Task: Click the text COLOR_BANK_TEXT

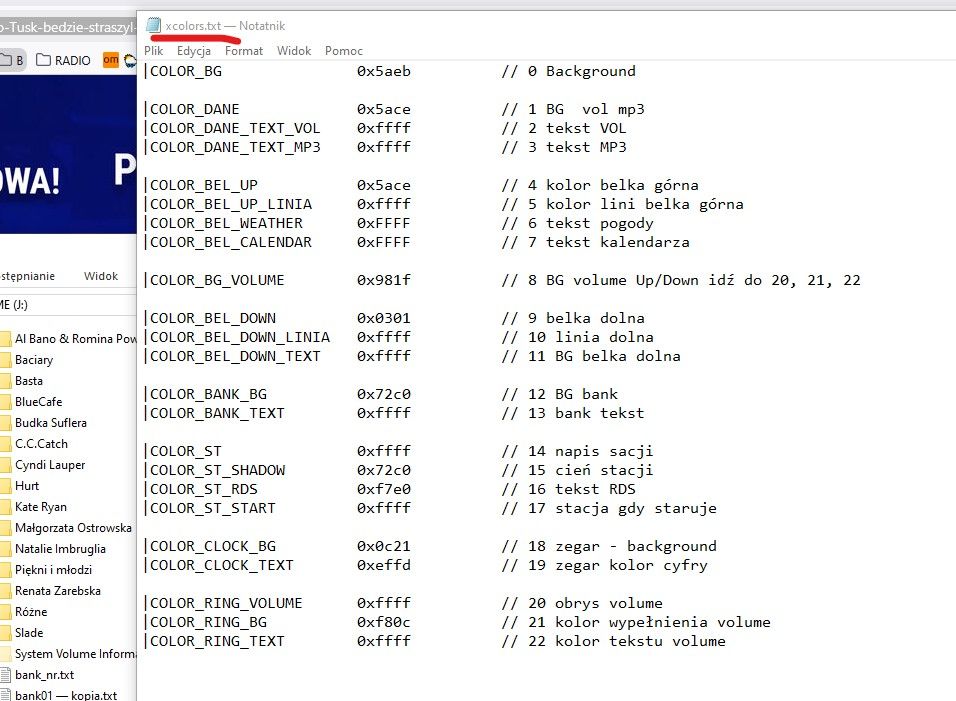Action: click(217, 413)
